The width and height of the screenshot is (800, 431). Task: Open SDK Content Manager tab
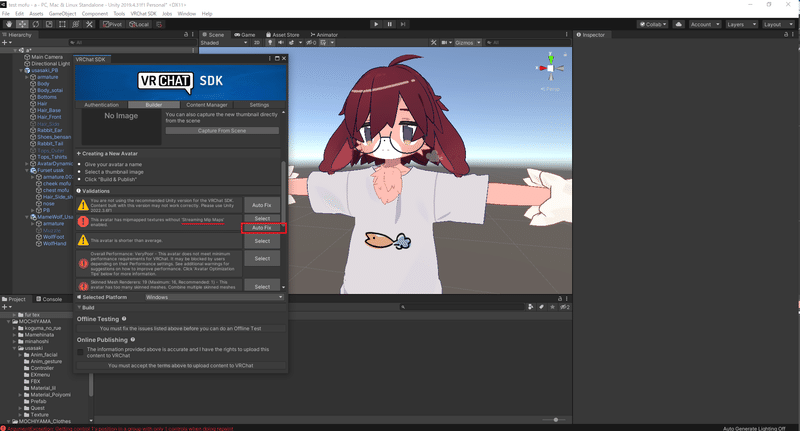tap(207, 105)
